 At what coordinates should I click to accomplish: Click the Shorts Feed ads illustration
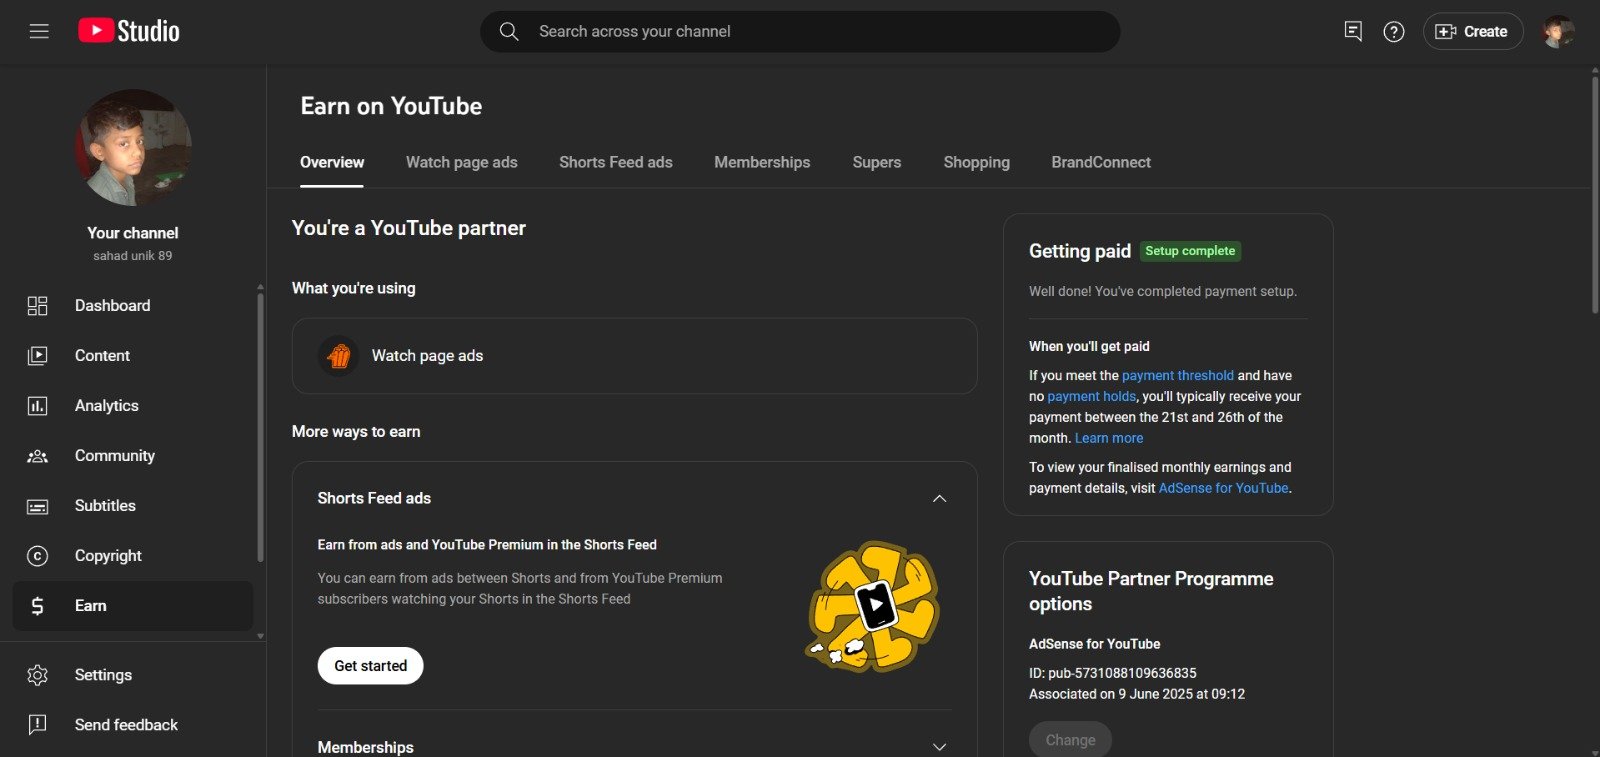coord(873,606)
